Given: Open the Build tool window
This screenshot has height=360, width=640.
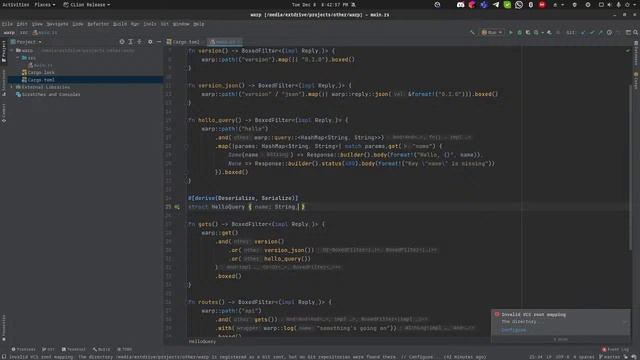Looking at the screenshot, I should (101, 349).
